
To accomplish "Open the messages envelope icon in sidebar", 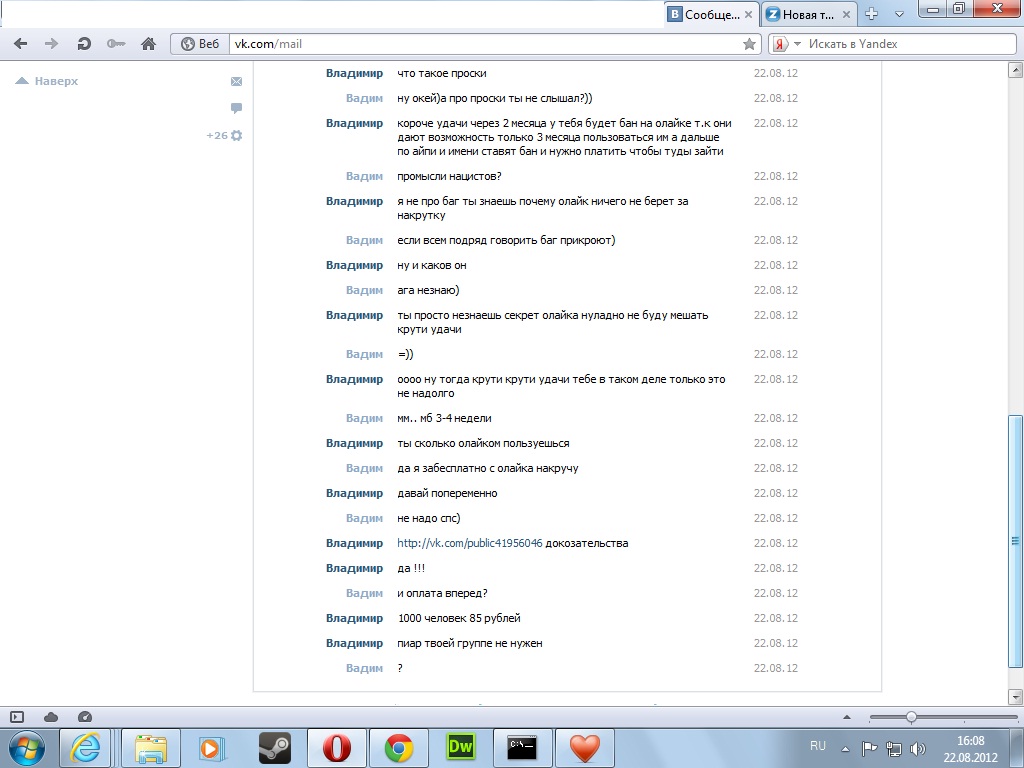I will click(x=236, y=82).
